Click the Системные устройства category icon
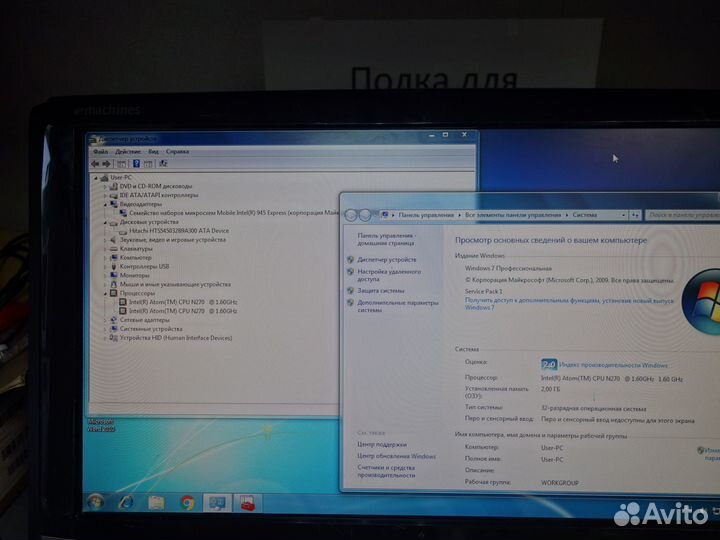This screenshot has width=720, height=540. tap(113, 329)
